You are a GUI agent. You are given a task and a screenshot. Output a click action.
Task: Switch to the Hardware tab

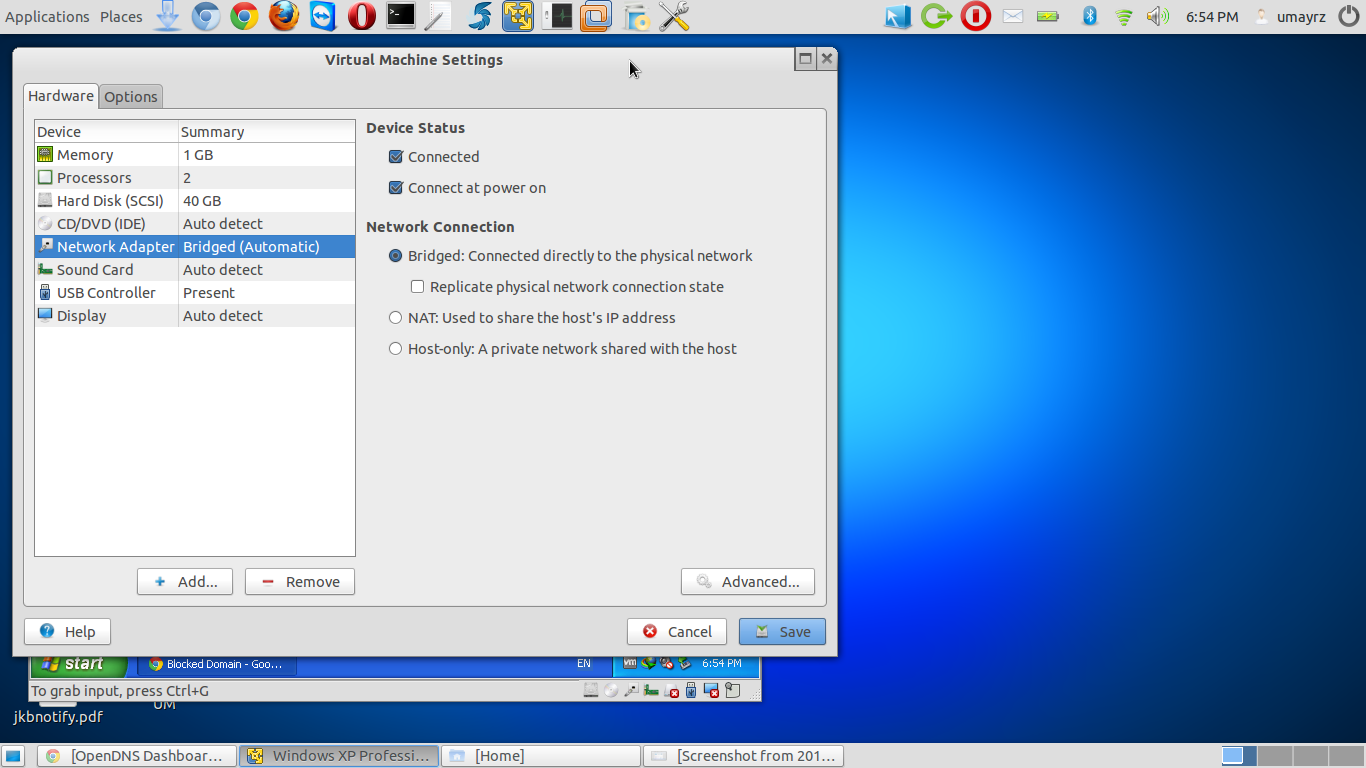click(61, 96)
